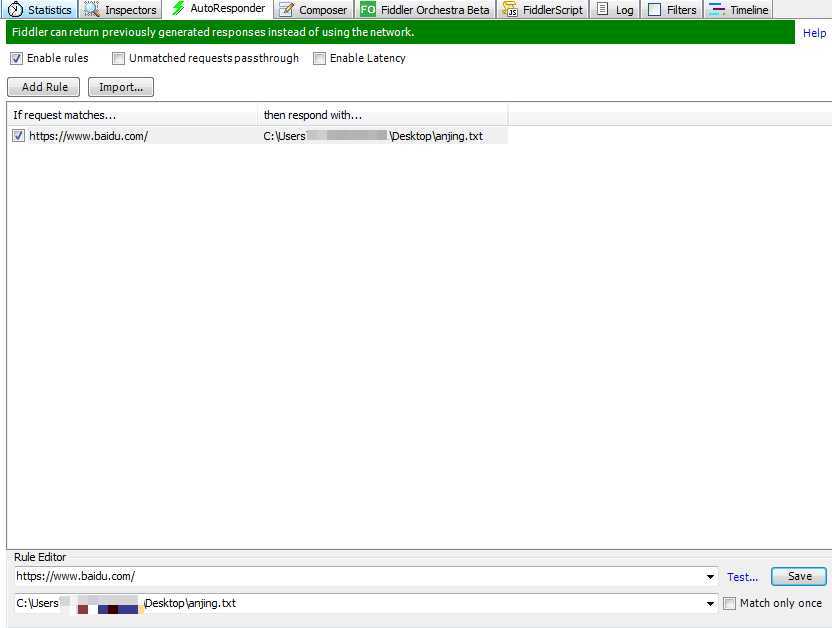Image resolution: width=832 pixels, height=628 pixels.
Task: Switch to Fiddler Orchestra Beta tab
Action: coord(425,10)
